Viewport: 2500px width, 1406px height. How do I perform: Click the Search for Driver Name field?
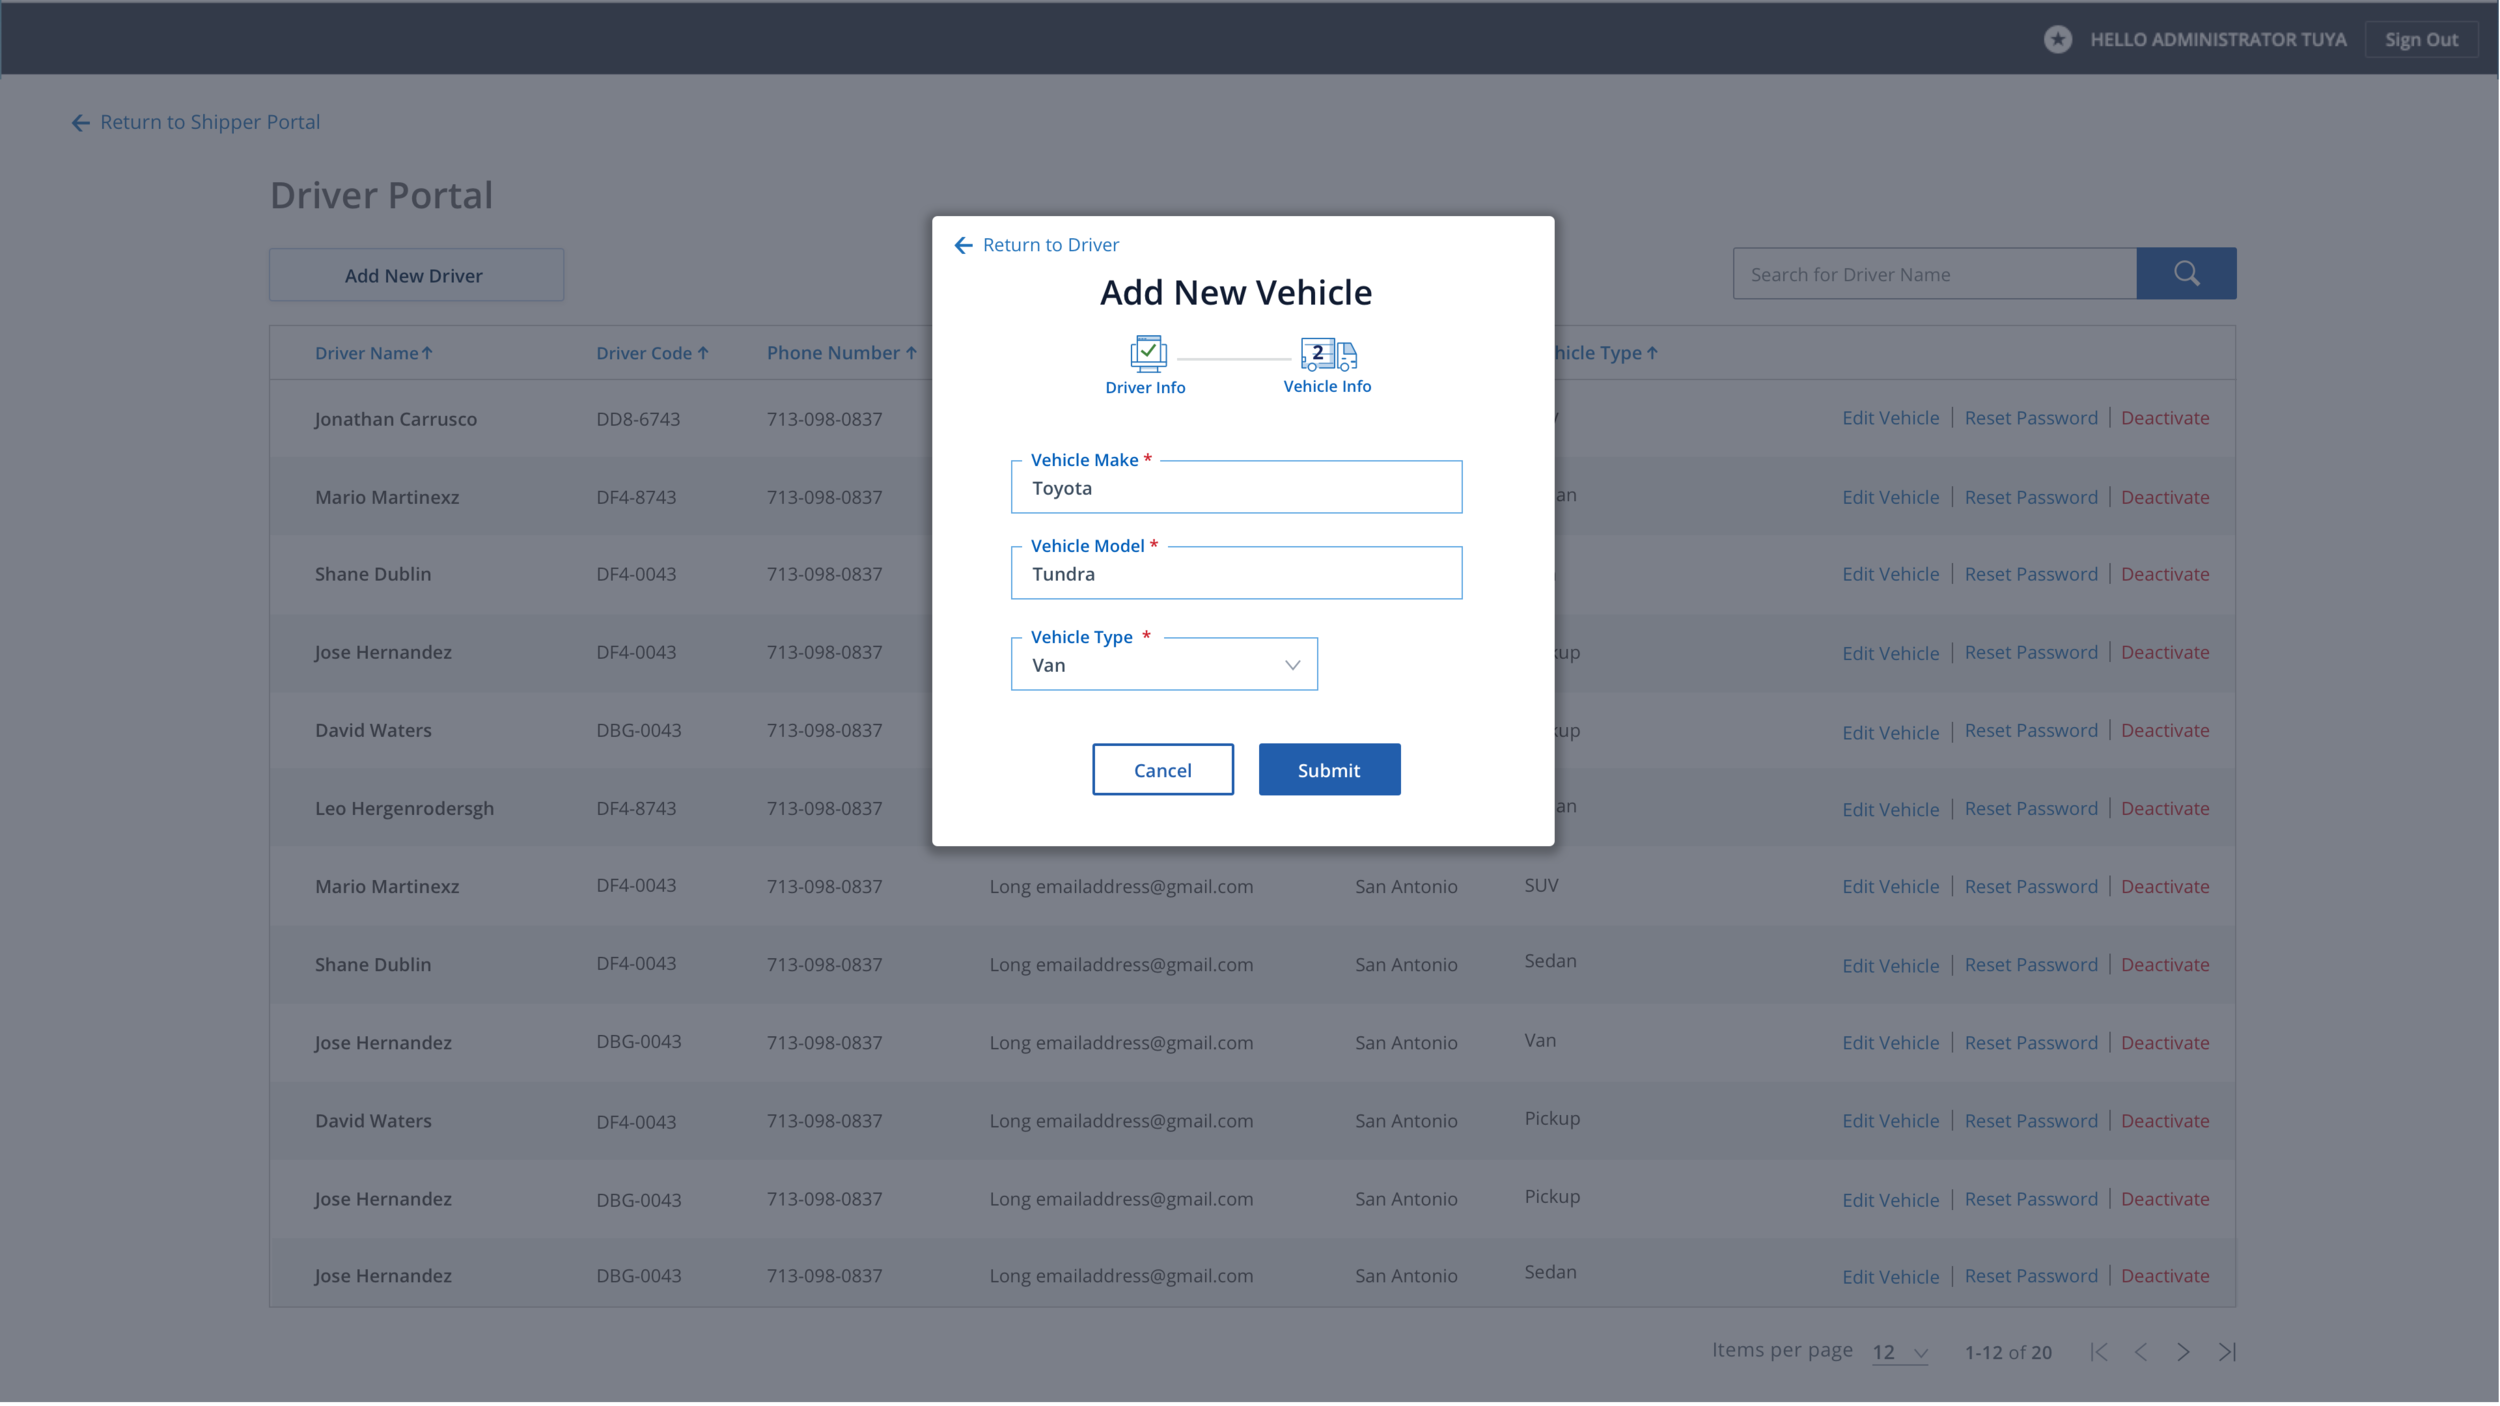[1935, 274]
